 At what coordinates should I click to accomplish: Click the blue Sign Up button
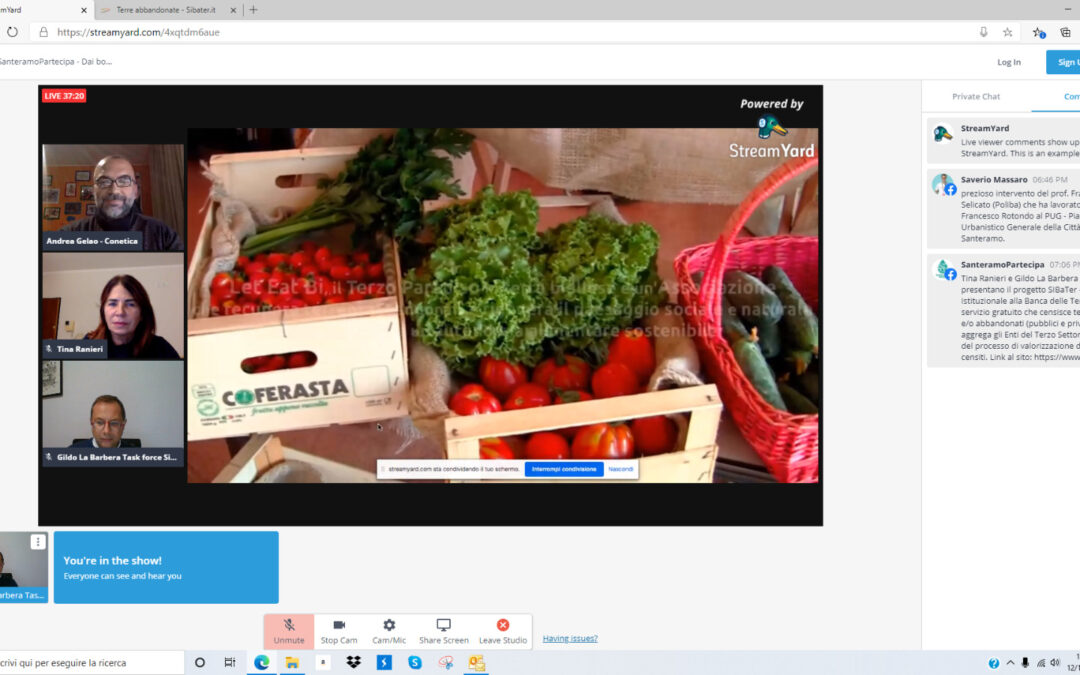pyautogui.click(x=1063, y=62)
